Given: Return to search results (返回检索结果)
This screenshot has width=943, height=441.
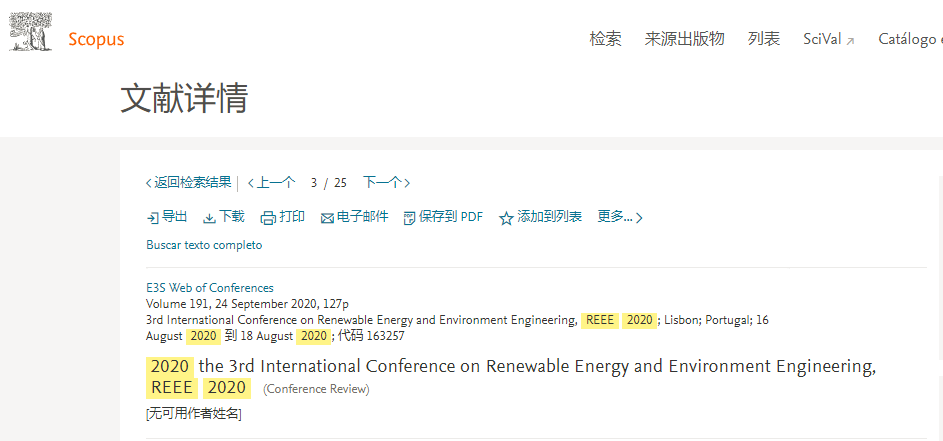Looking at the screenshot, I should pyautogui.click(x=191, y=183).
